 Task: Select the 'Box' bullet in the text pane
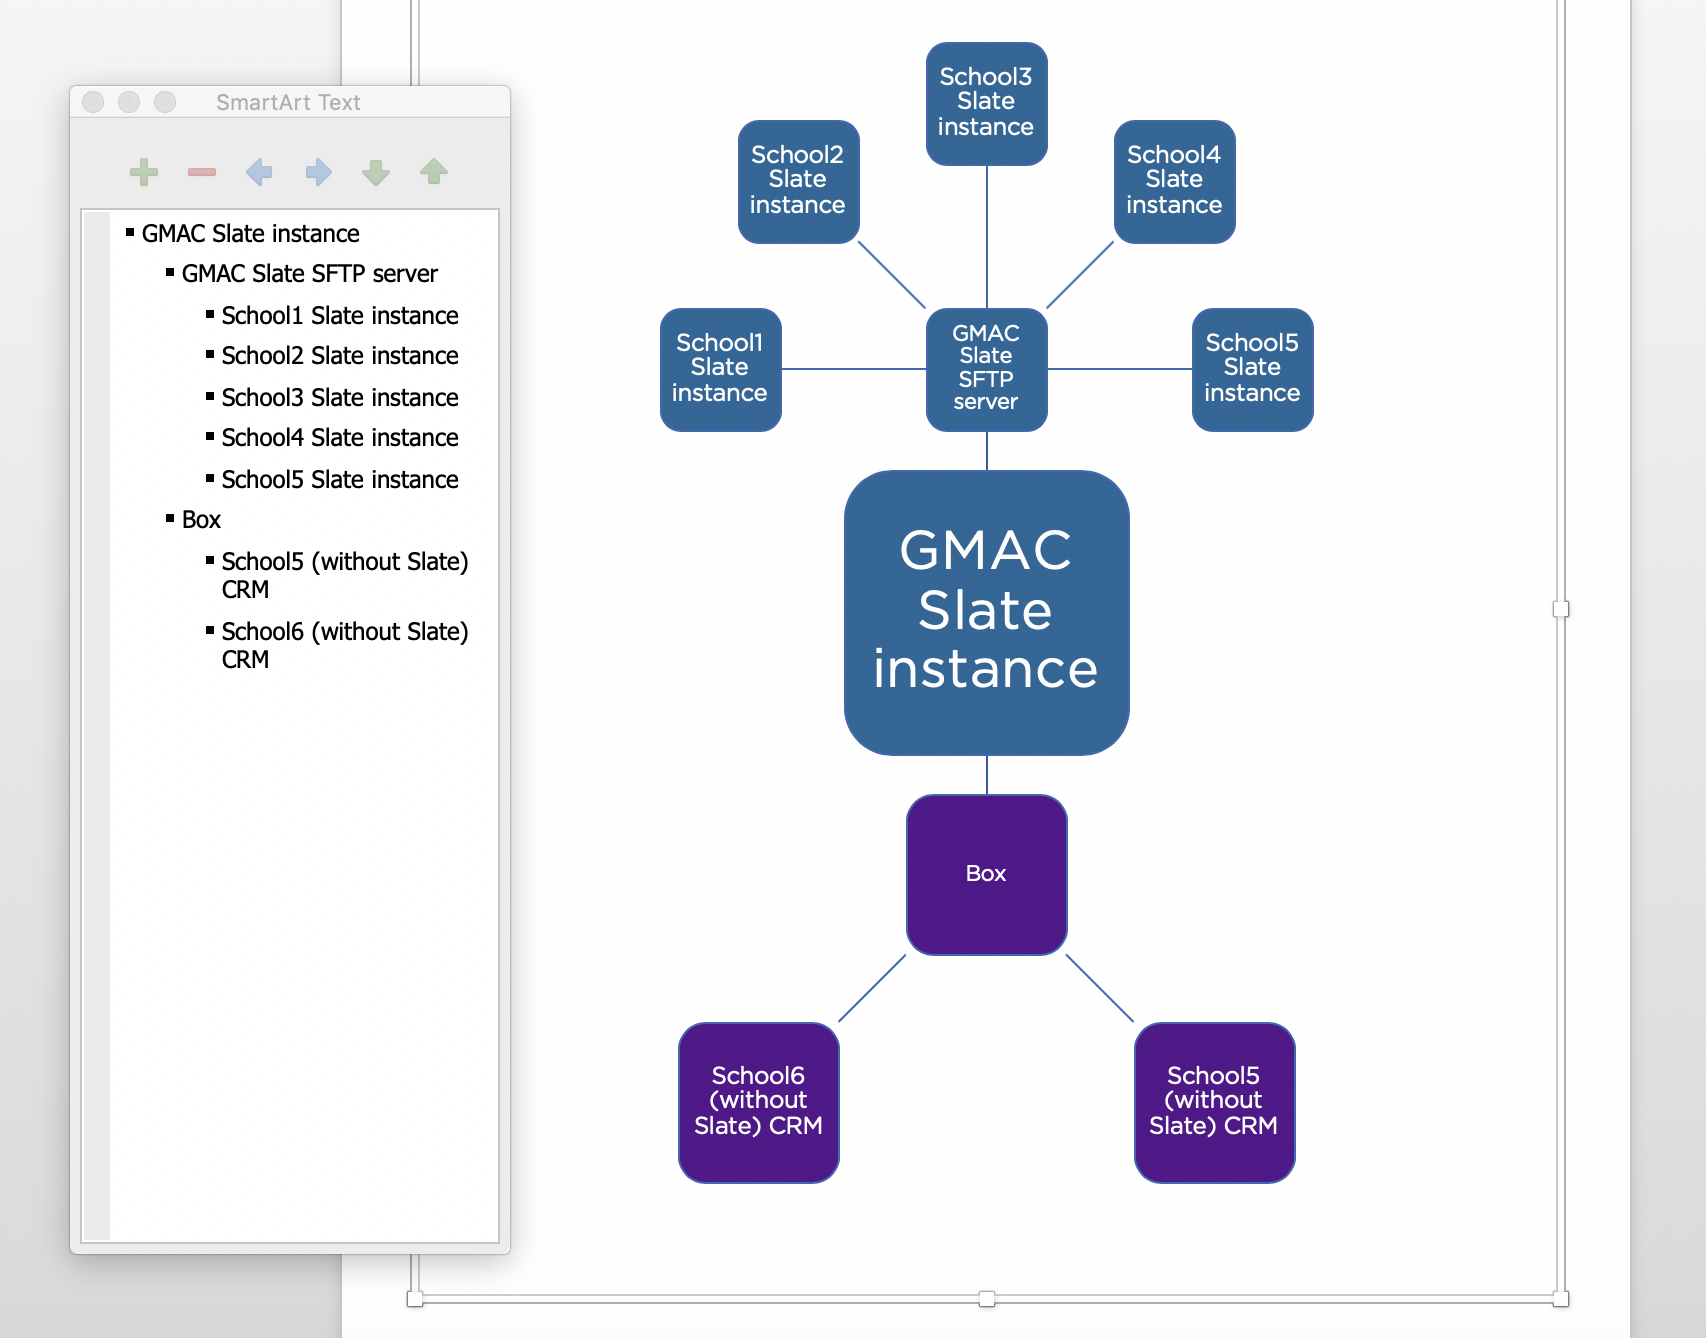coord(201,520)
